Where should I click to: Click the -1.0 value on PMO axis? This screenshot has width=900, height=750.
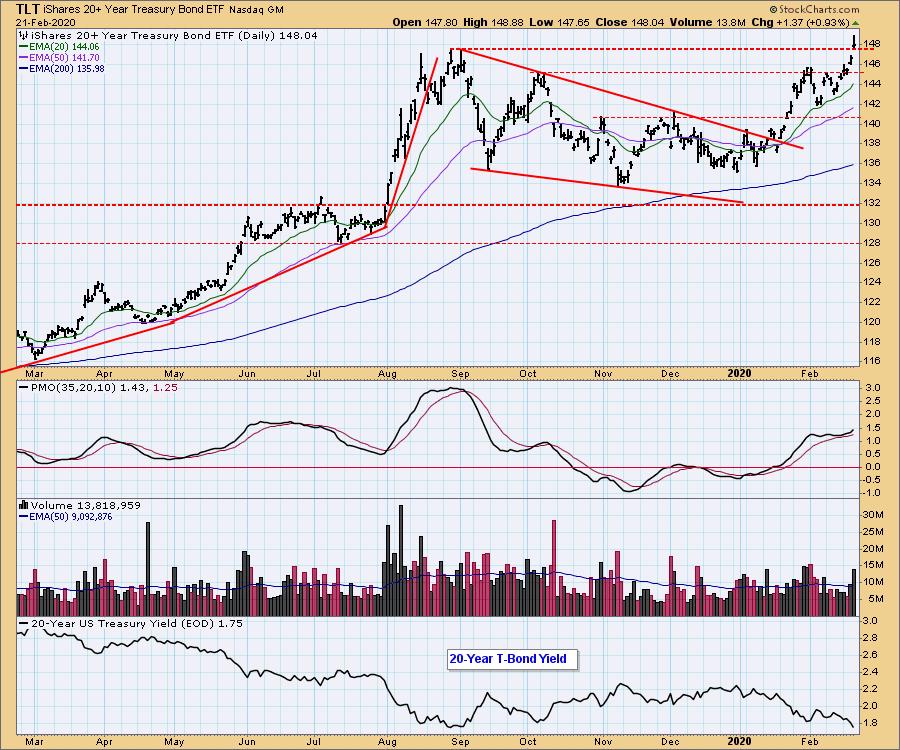871,493
